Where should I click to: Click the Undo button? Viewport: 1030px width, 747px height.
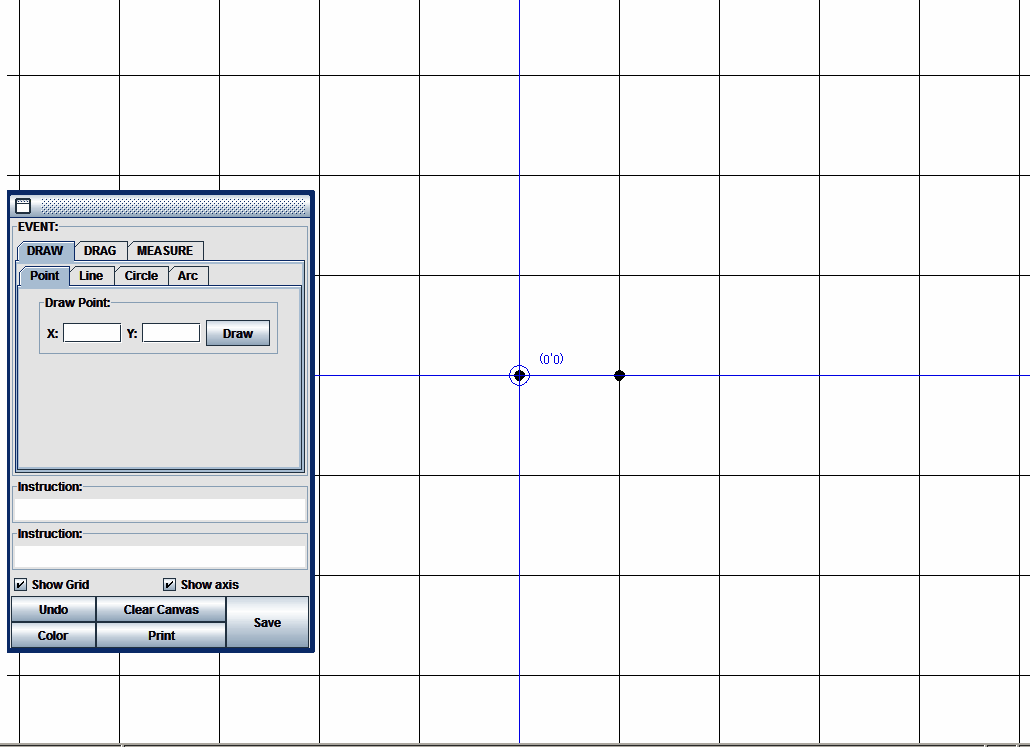click(x=53, y=610)
